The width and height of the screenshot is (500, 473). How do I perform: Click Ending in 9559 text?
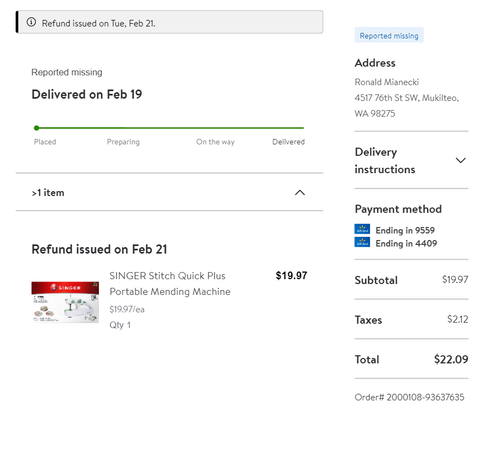(x=405, y=230)
